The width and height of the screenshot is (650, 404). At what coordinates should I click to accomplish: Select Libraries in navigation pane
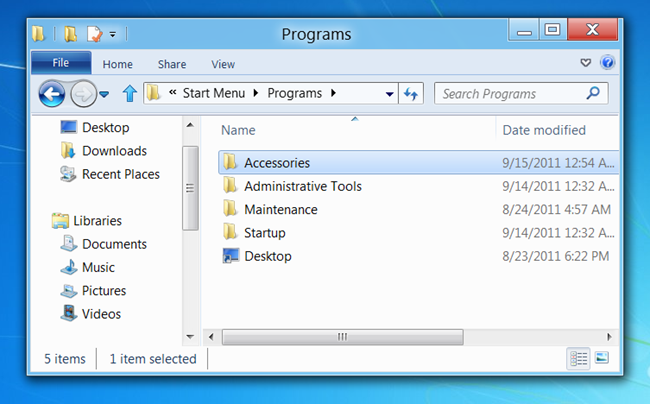[97, 221]
